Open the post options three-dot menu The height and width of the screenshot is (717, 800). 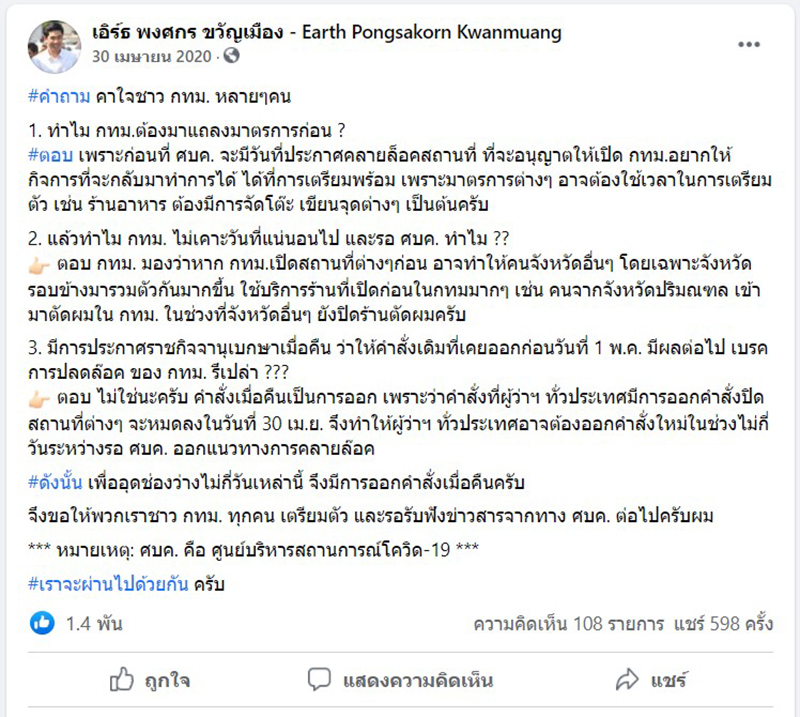click(x=747, y=43)
